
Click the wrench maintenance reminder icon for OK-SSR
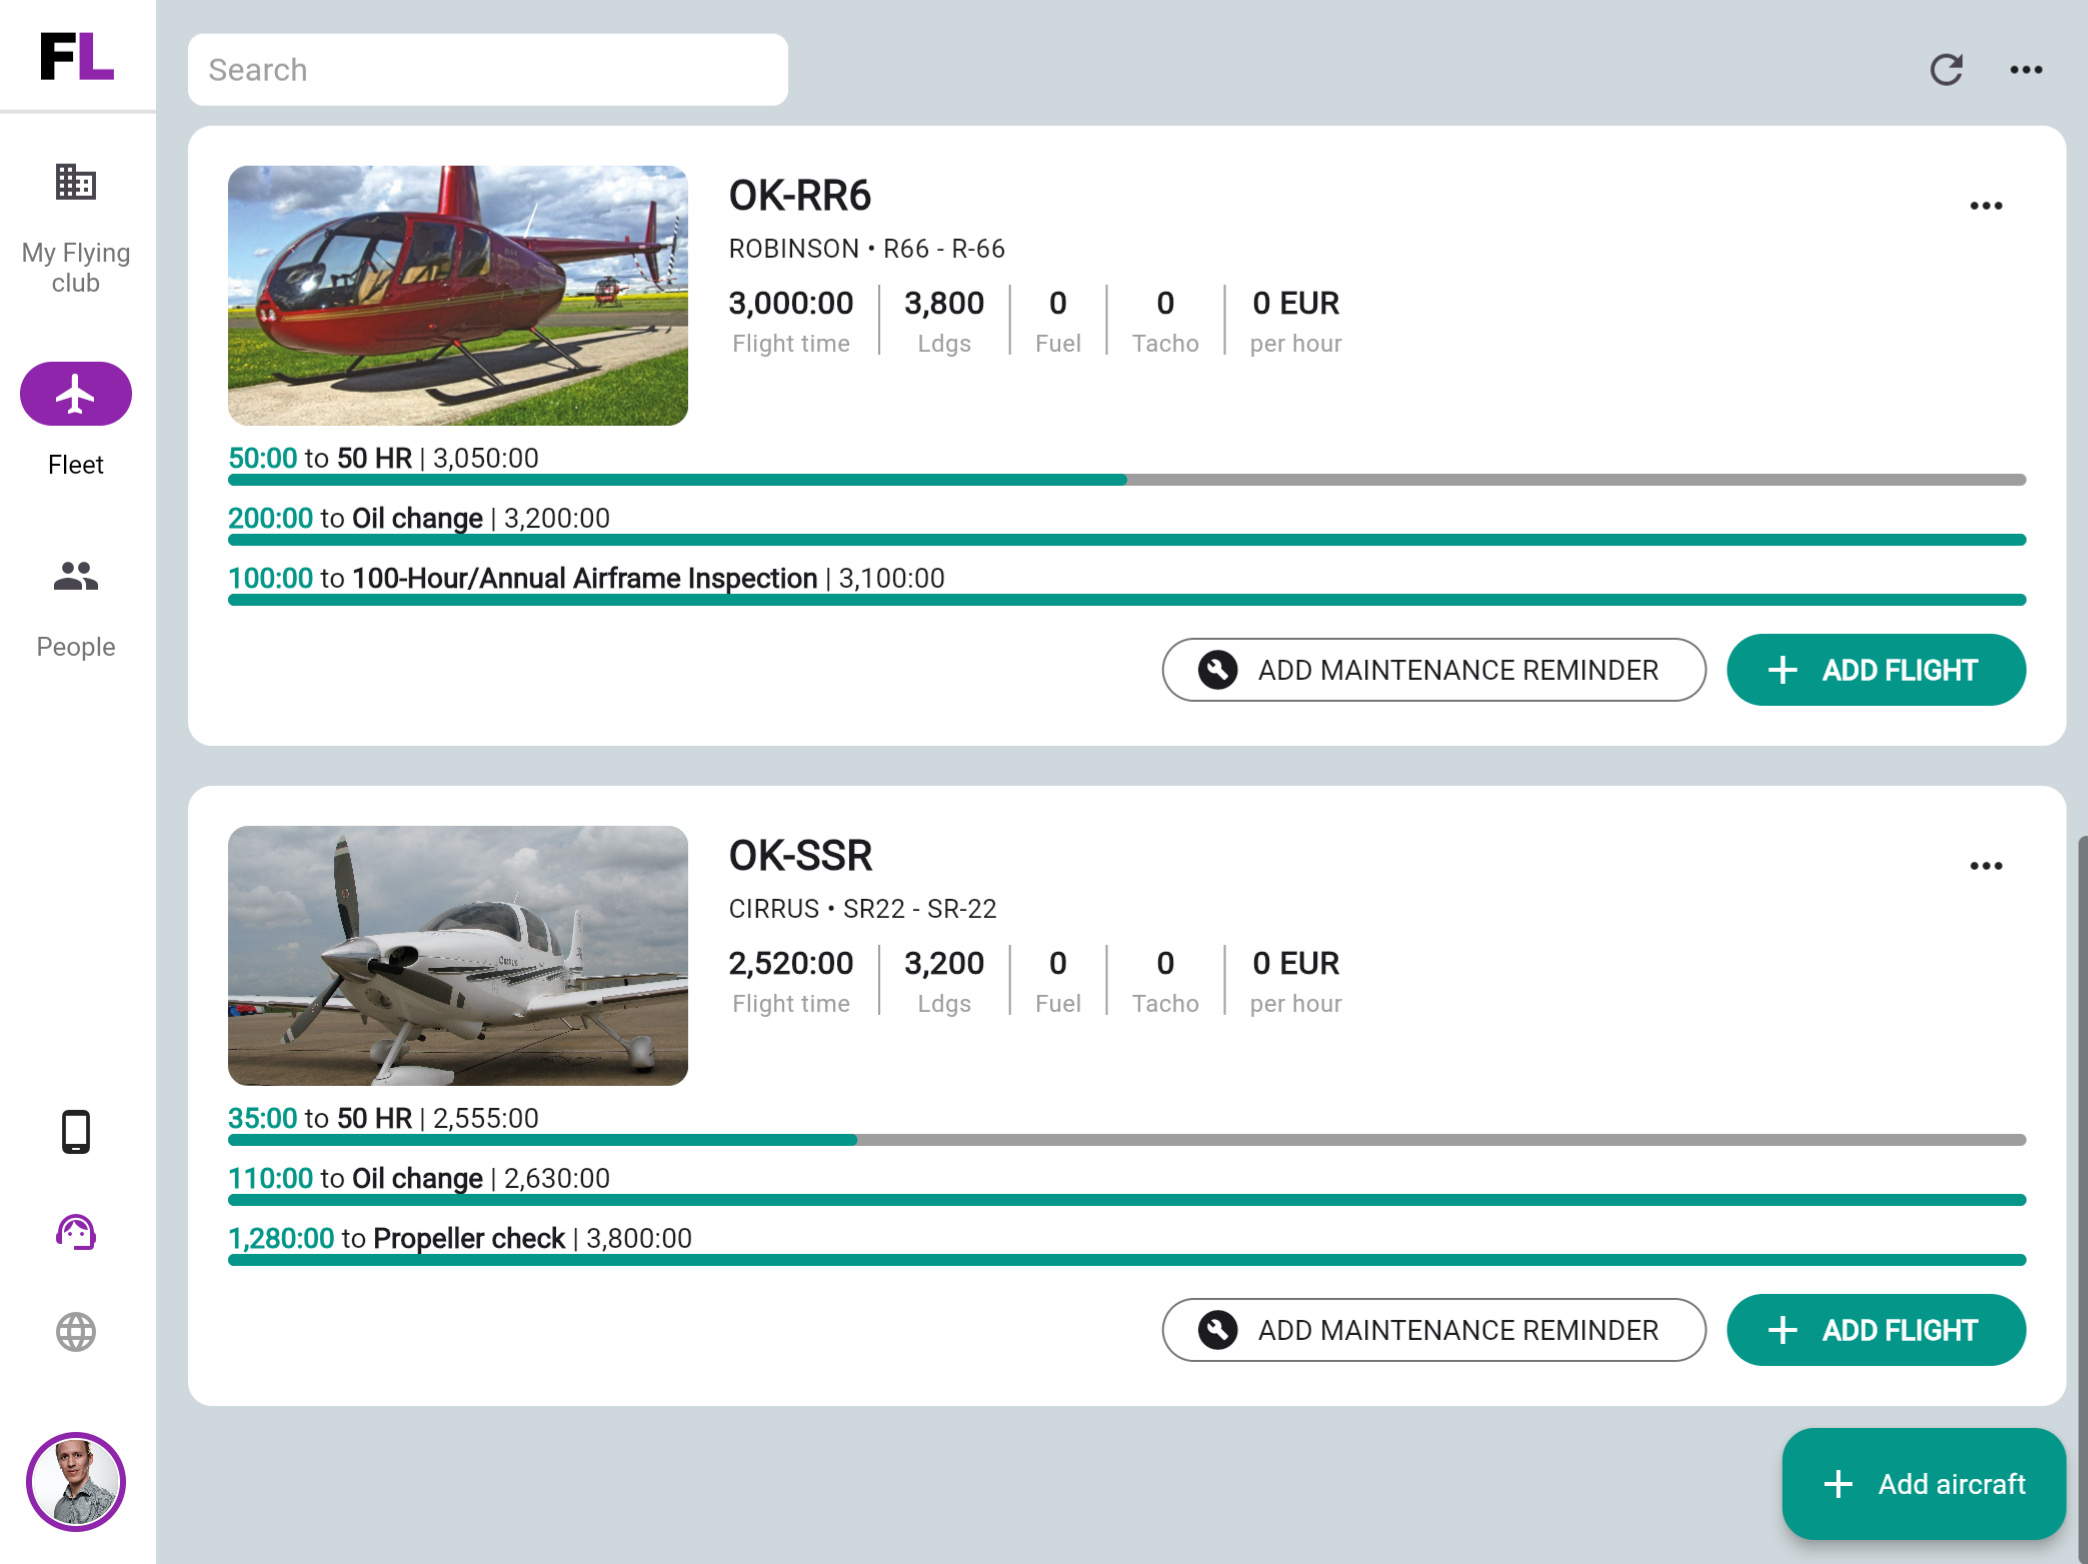click(x=1216, y=1327)
